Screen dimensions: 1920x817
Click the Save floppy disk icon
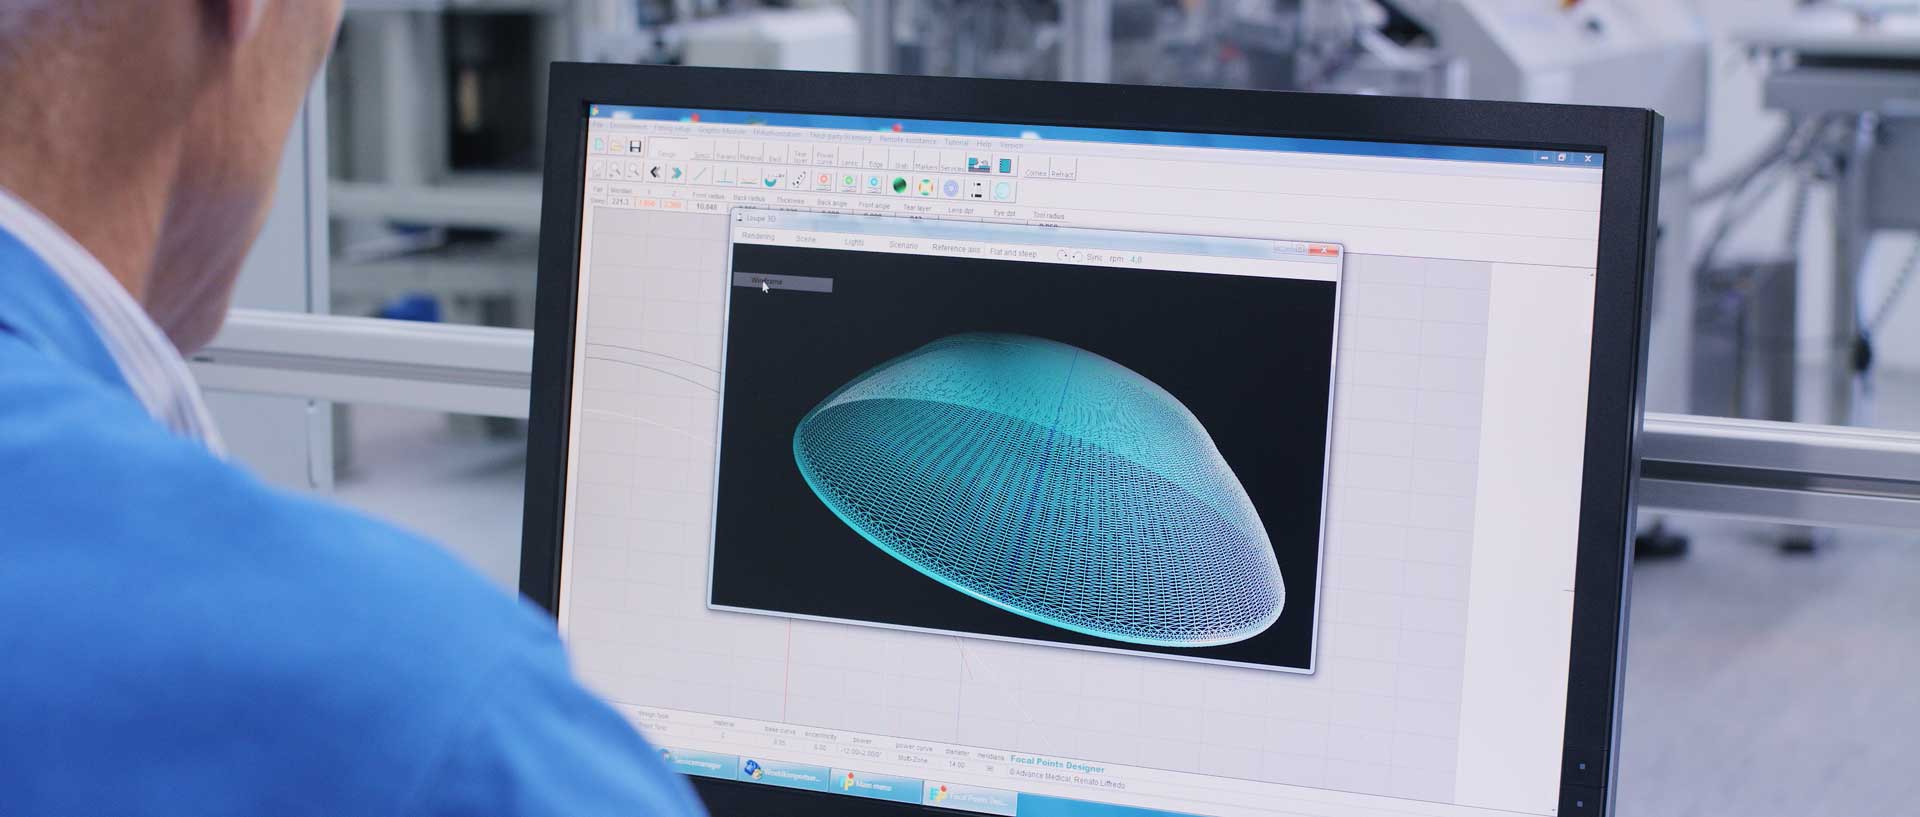click(635, 147)
